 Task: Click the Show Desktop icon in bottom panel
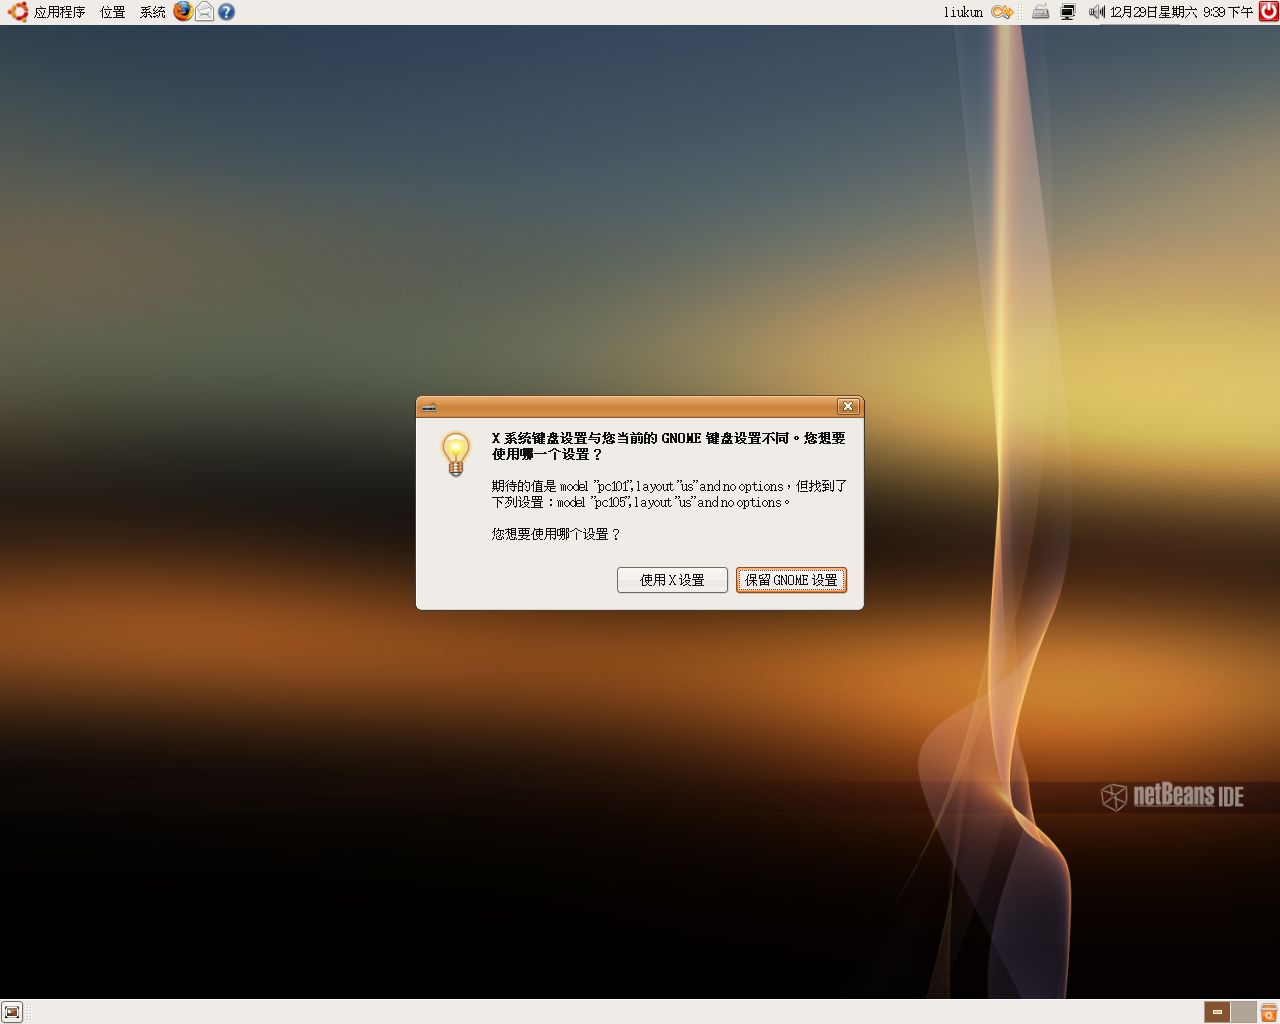[12, 1012]
